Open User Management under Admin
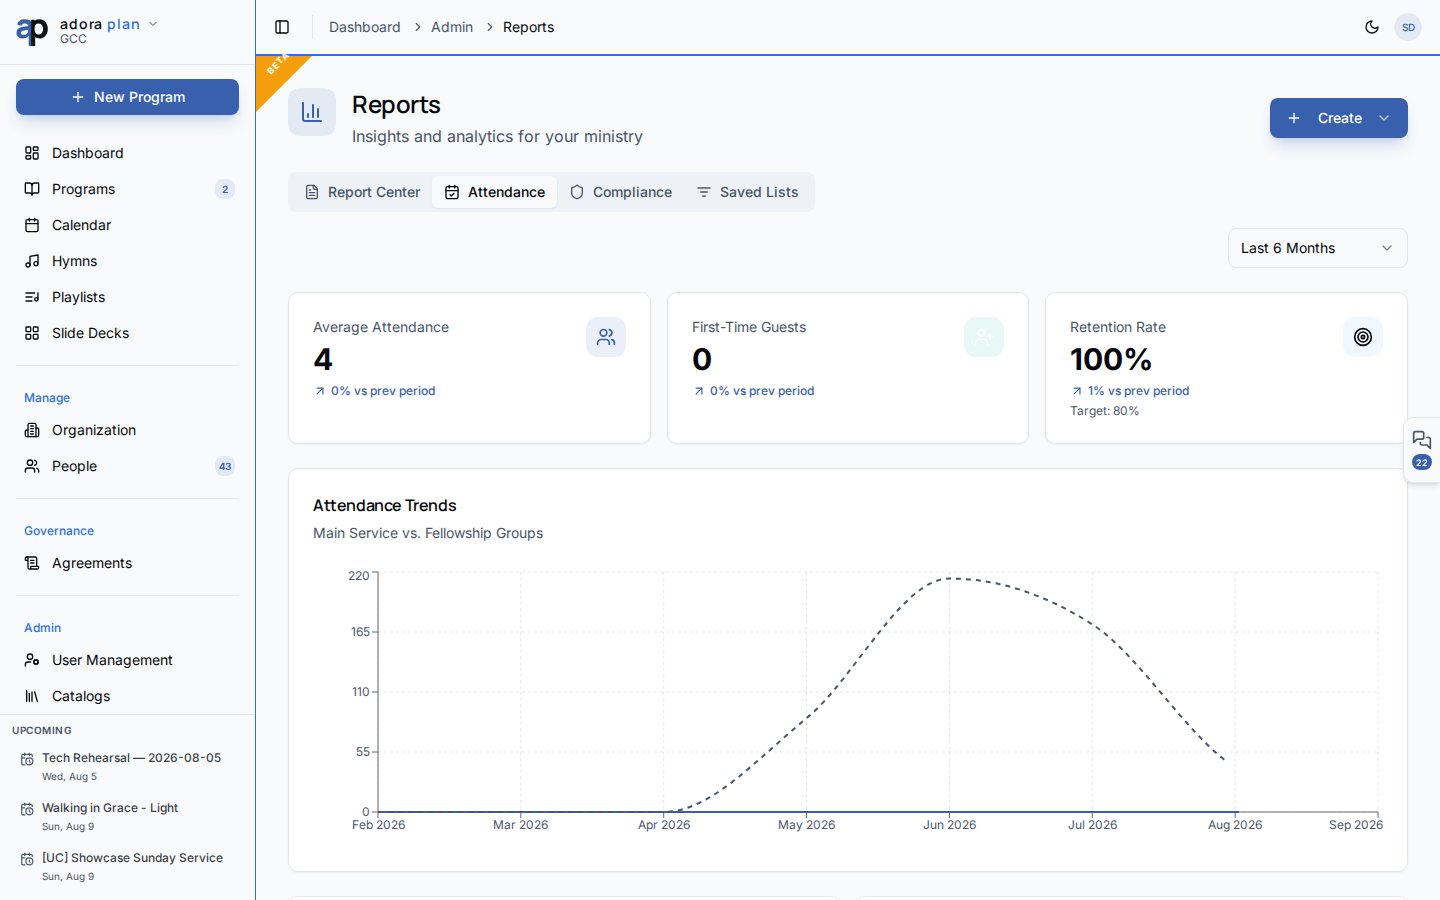The image size is (1440, 900). coord(127,660)
